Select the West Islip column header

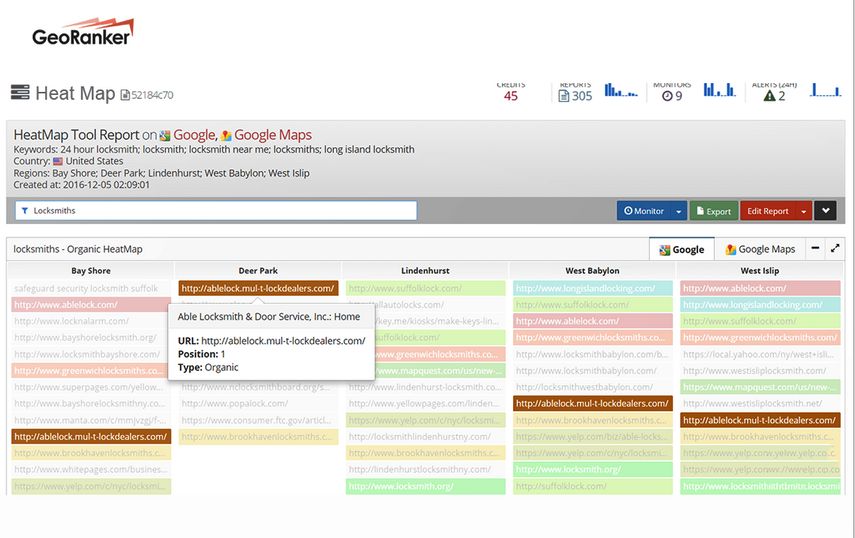pyautogui.click(x=760, y=270)
